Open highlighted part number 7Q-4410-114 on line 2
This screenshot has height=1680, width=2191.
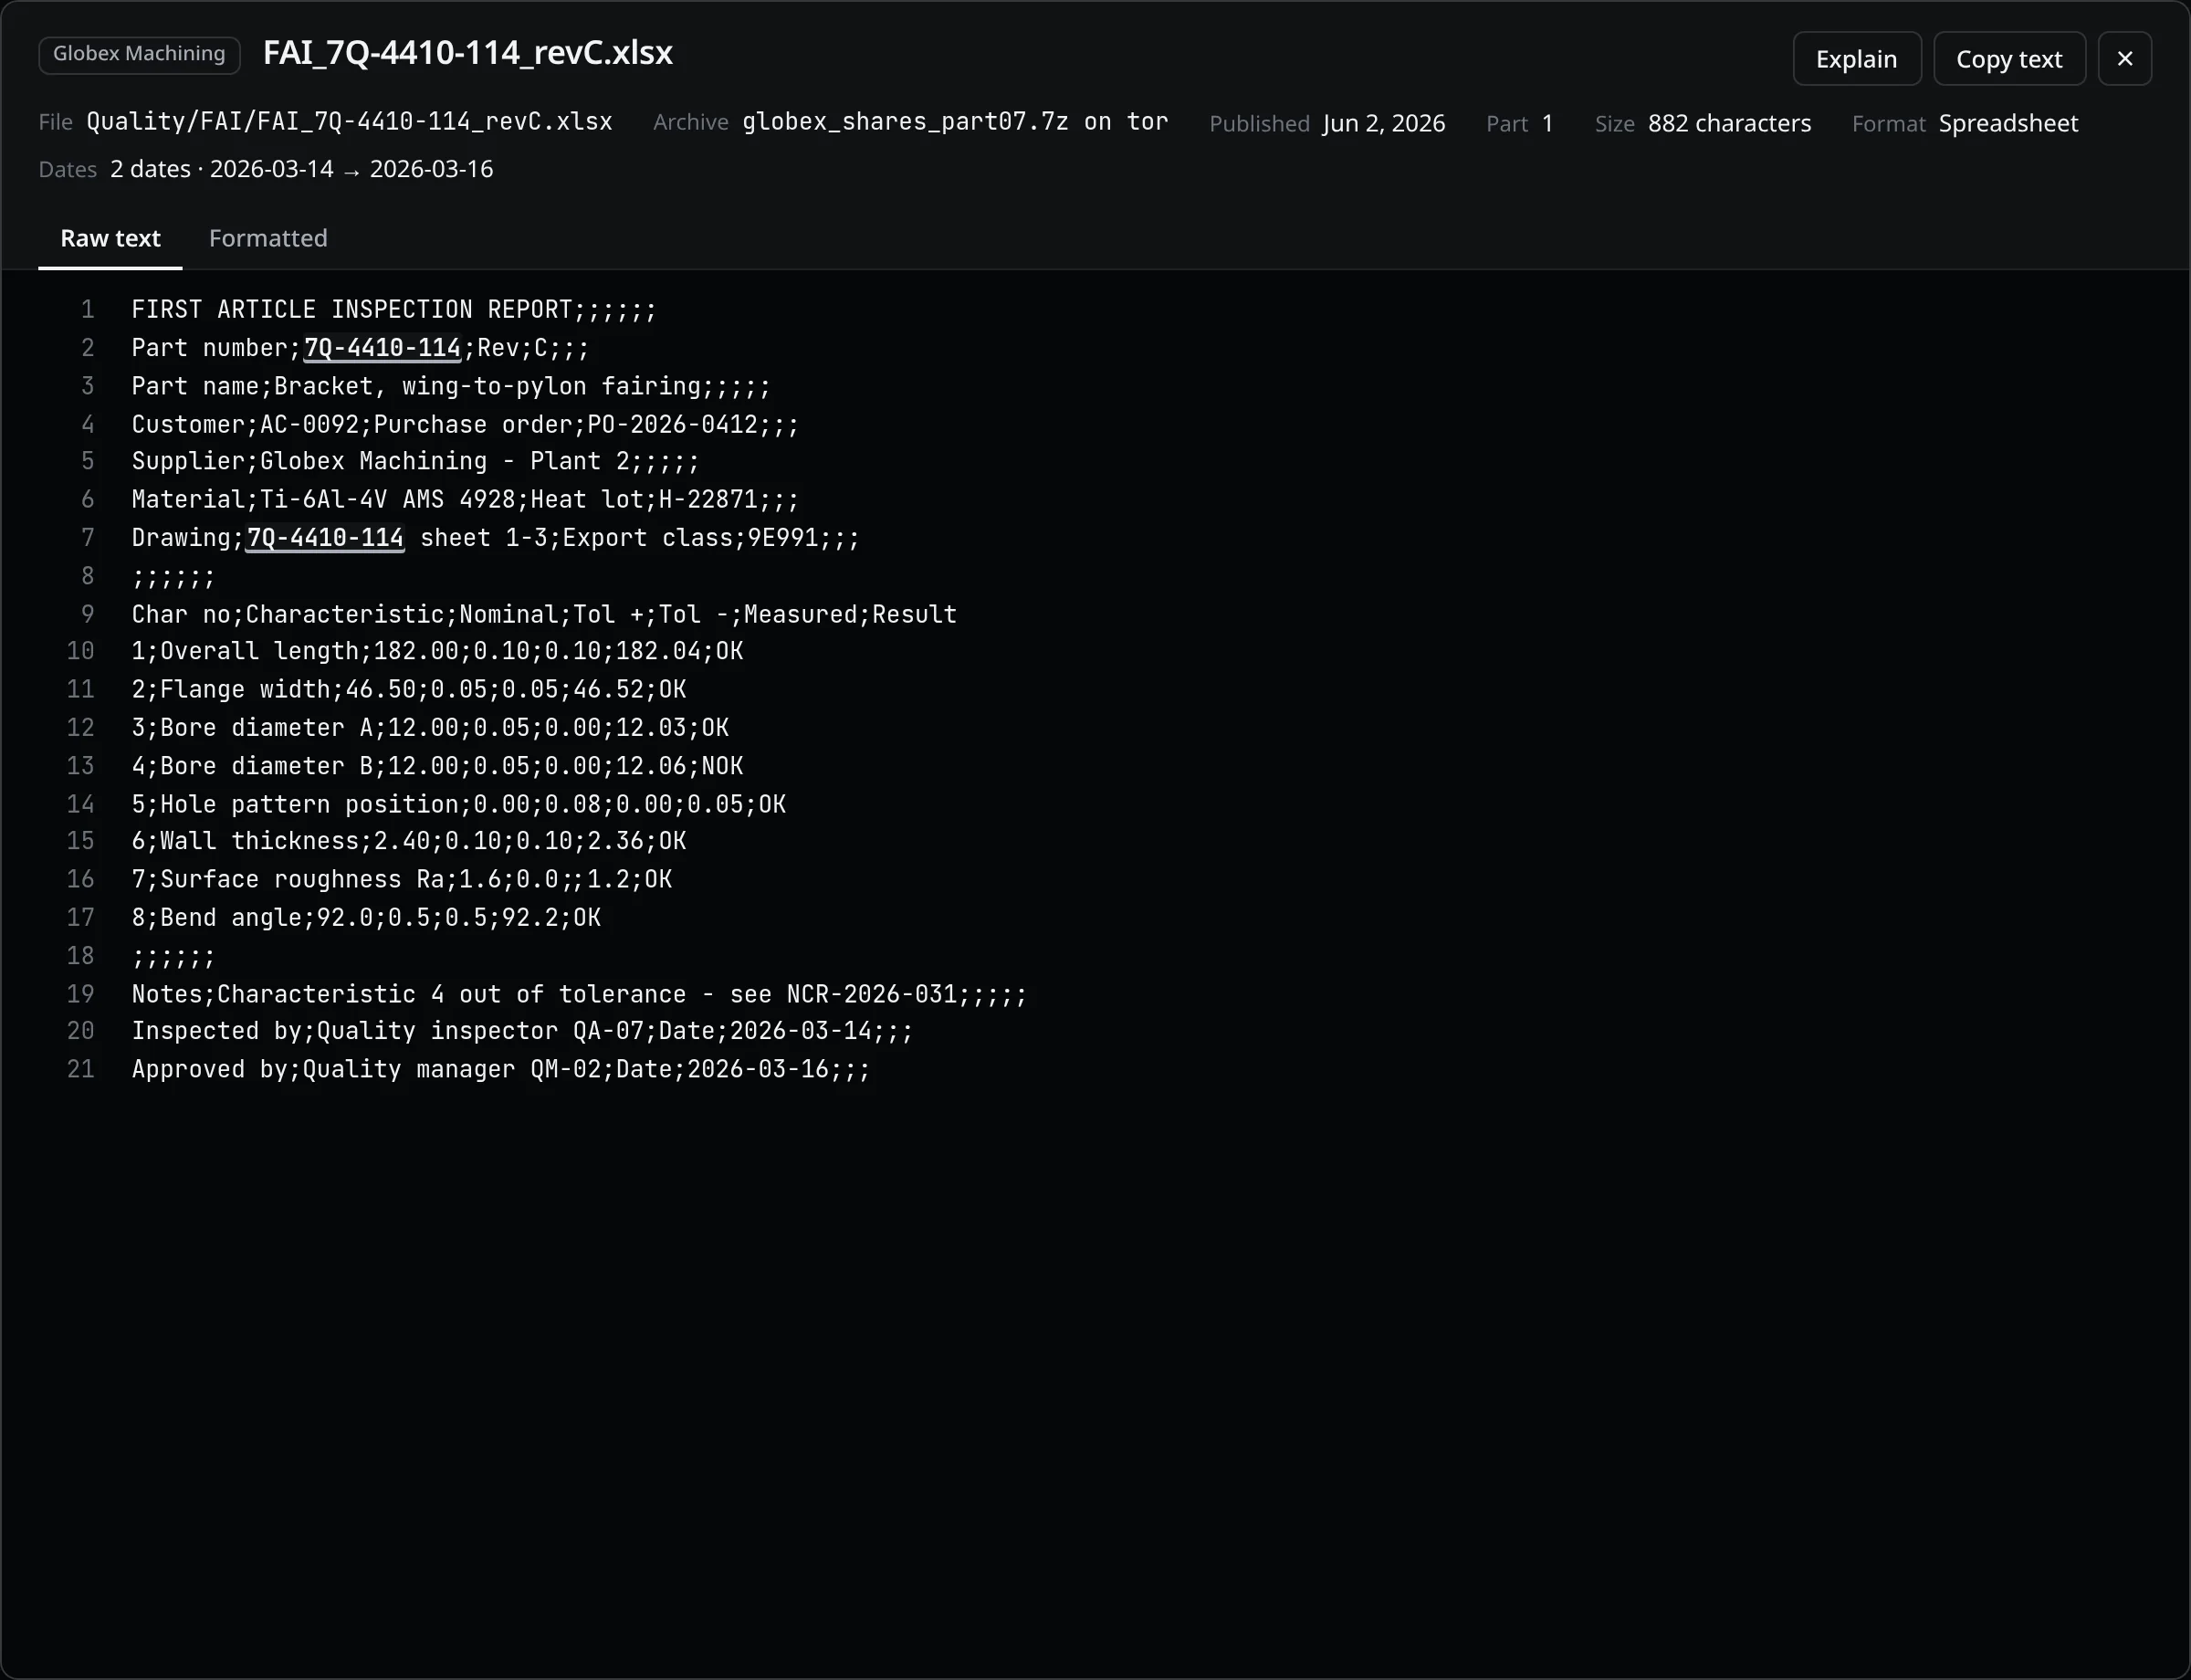[x=382, y=348]
